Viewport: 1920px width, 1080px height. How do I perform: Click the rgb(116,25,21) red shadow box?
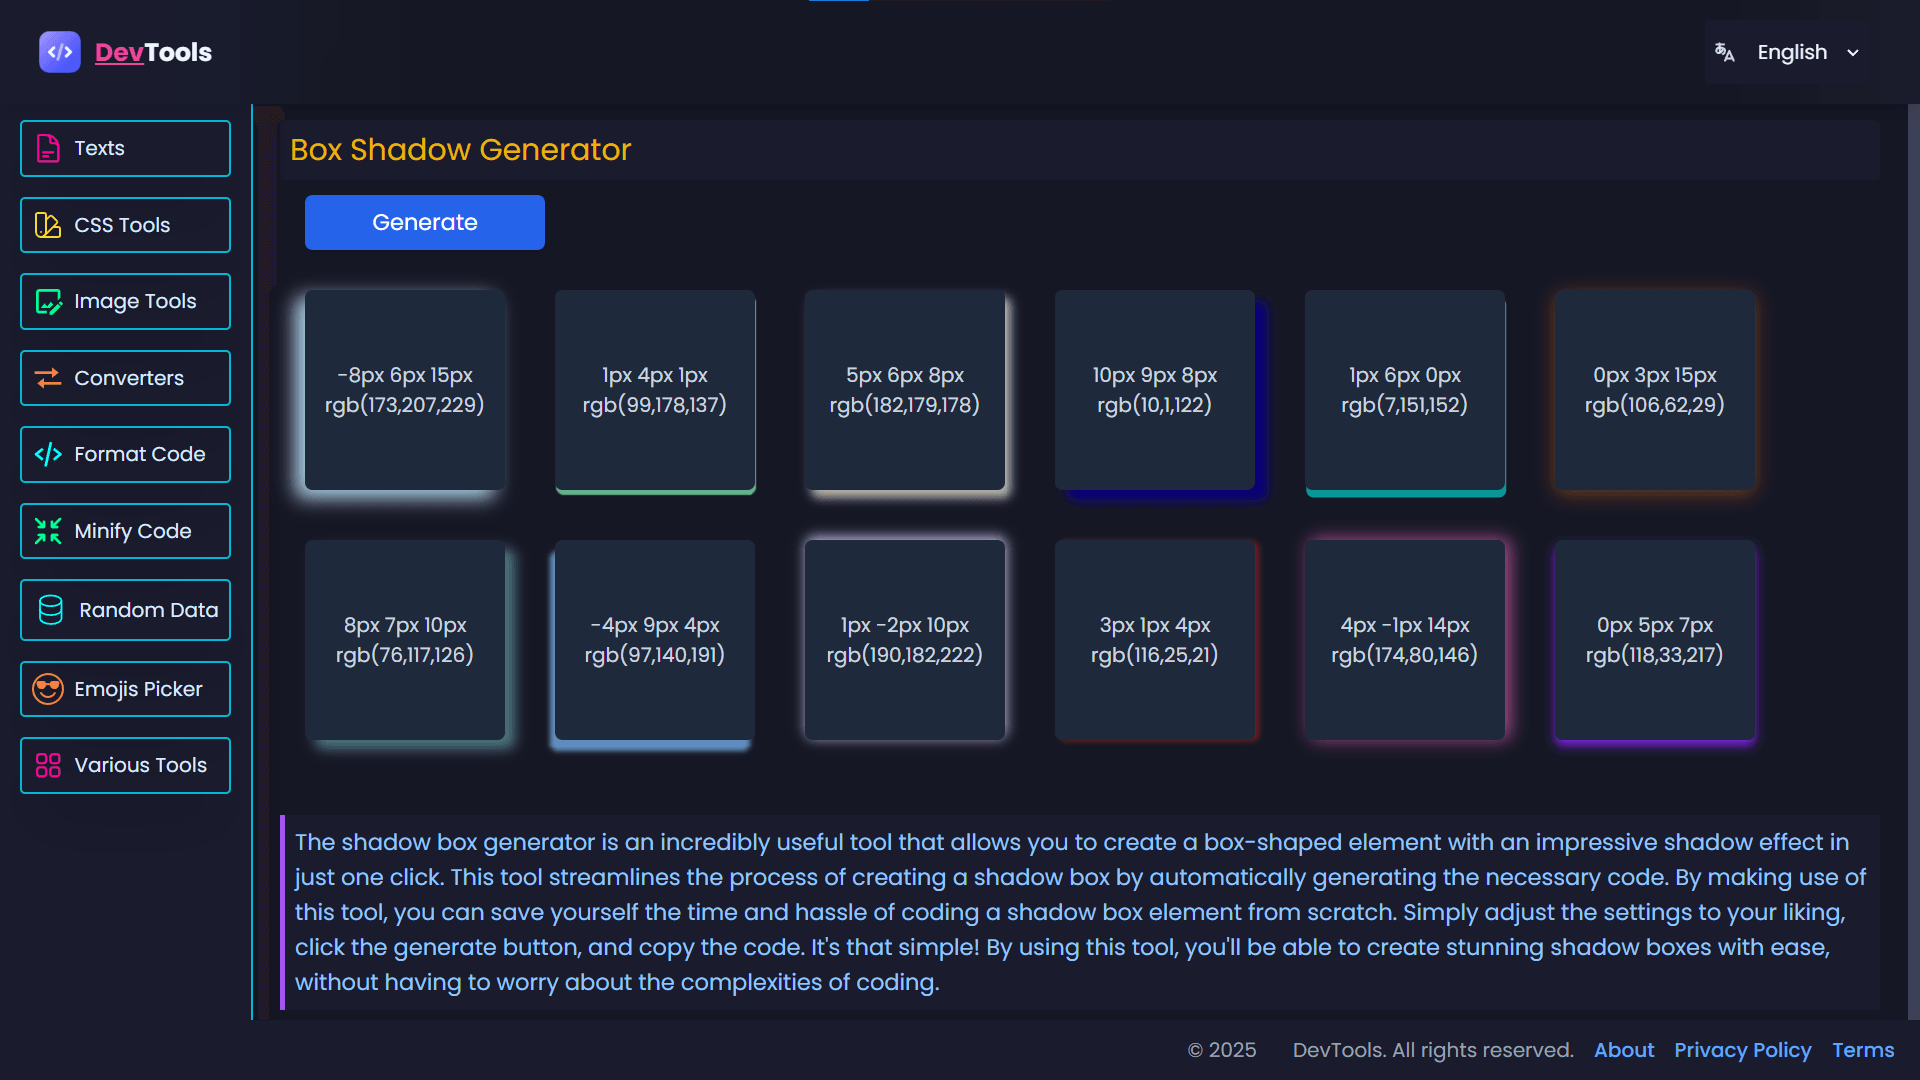pos(1154,640)
